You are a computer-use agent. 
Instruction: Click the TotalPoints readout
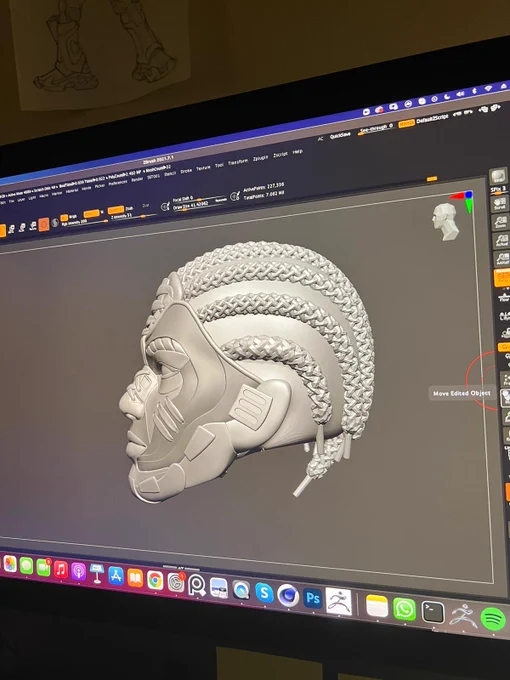pos(264,195)
